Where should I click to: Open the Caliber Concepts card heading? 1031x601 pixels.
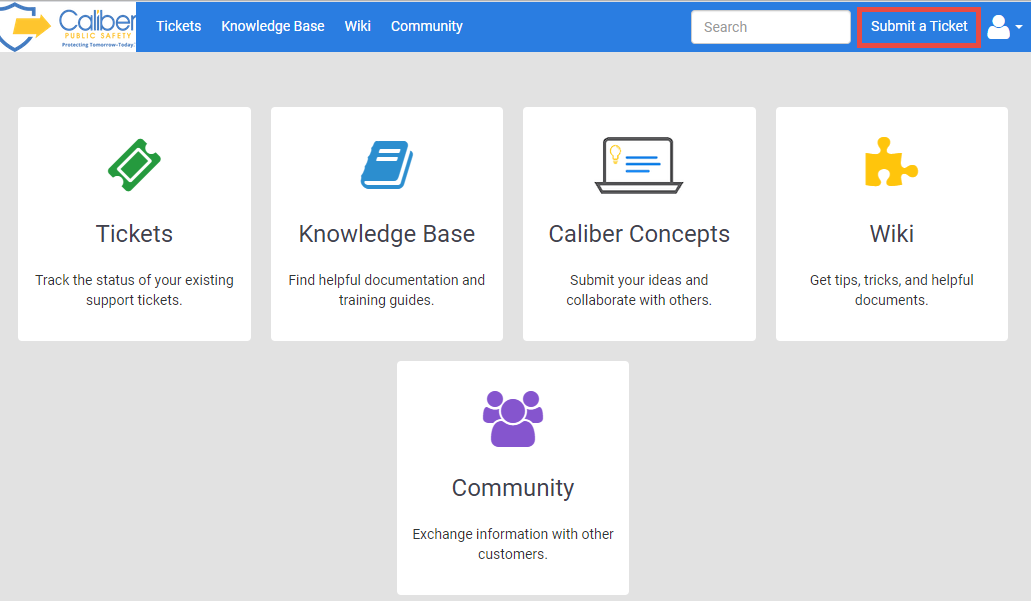pos(639,234)
